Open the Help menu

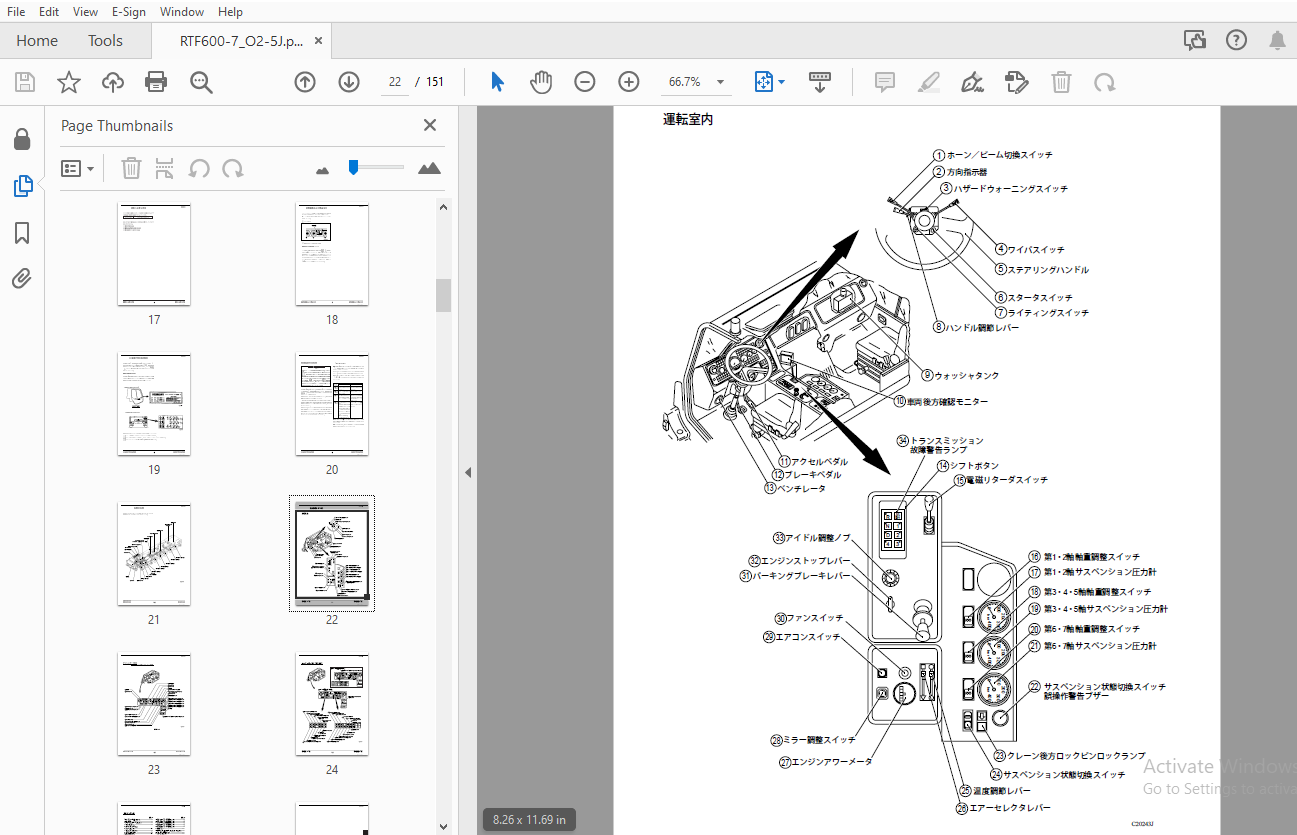click(x=230, y=11)
